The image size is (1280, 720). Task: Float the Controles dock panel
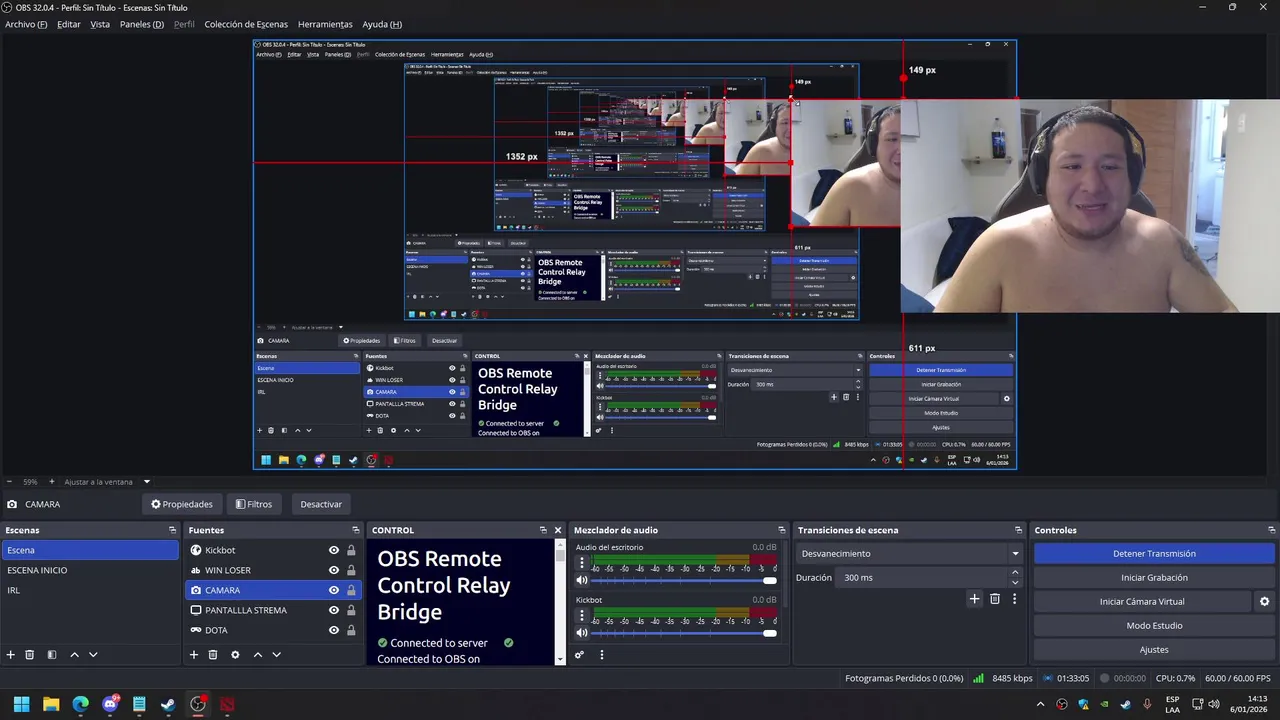tap(1272, 530)
